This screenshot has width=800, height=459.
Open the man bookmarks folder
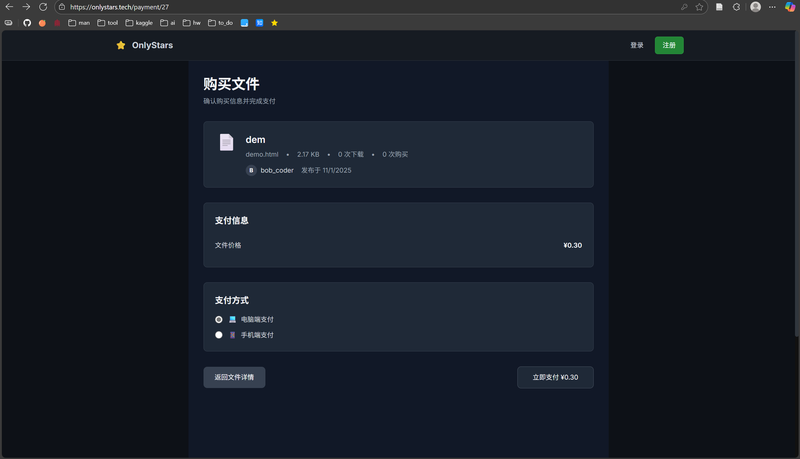click(x=79, y=23)
